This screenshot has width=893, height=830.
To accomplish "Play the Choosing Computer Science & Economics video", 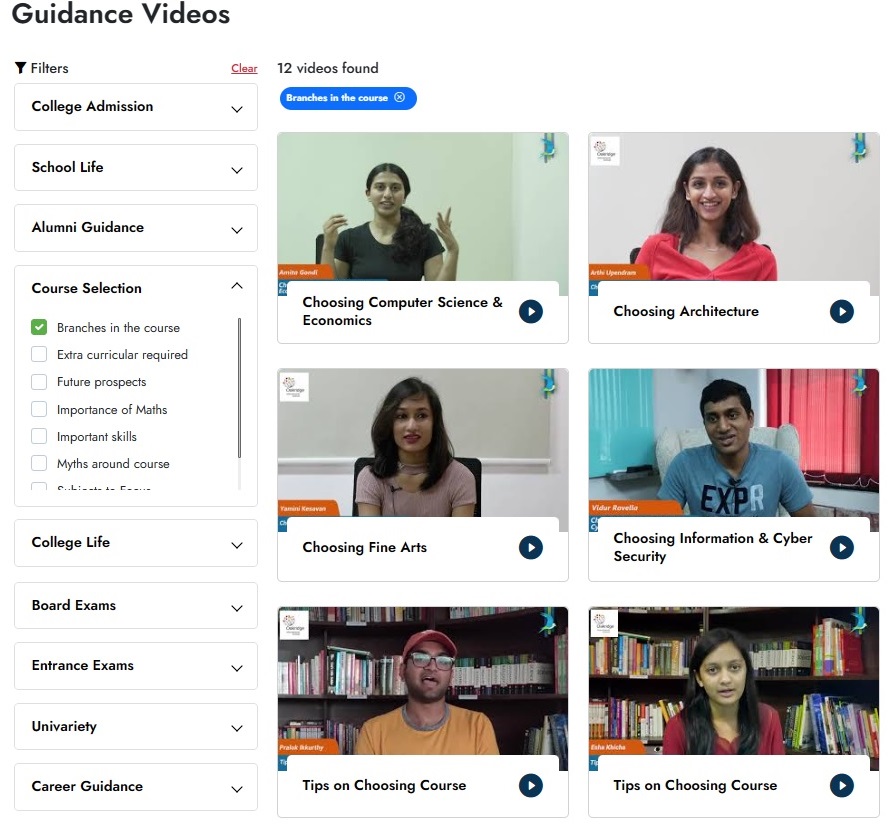I will (x=531, y=311).
